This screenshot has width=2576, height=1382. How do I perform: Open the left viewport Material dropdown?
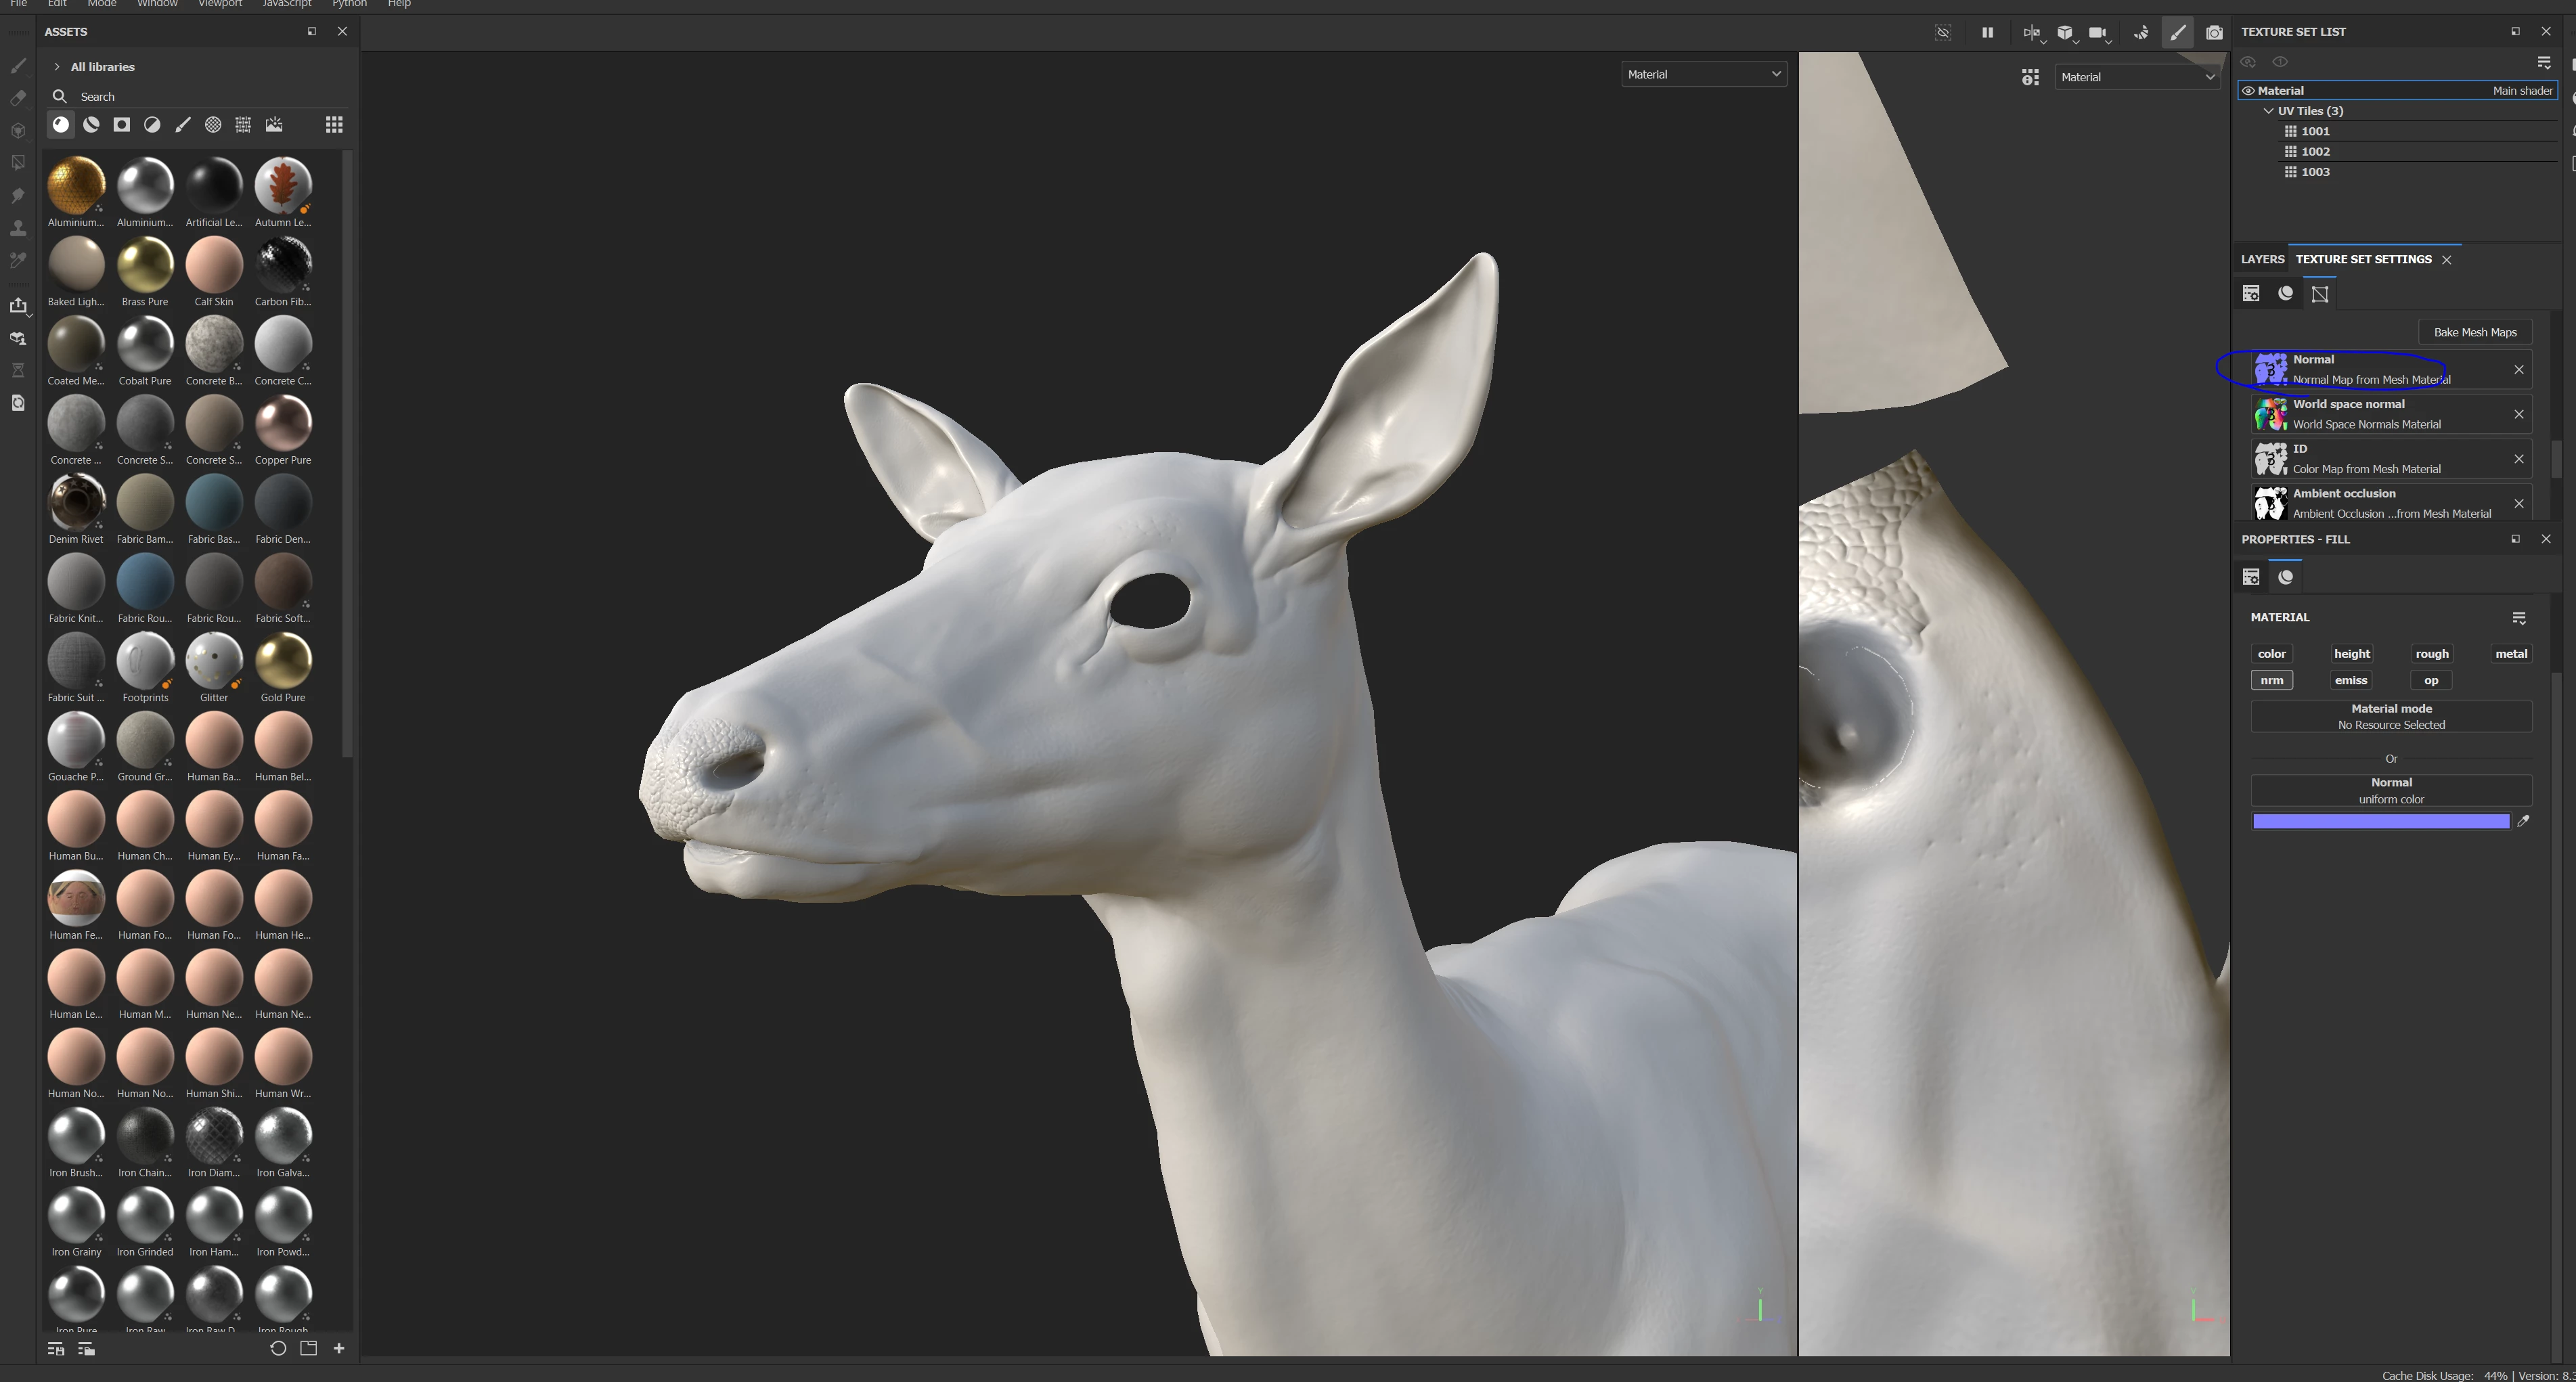(1703, 74)
